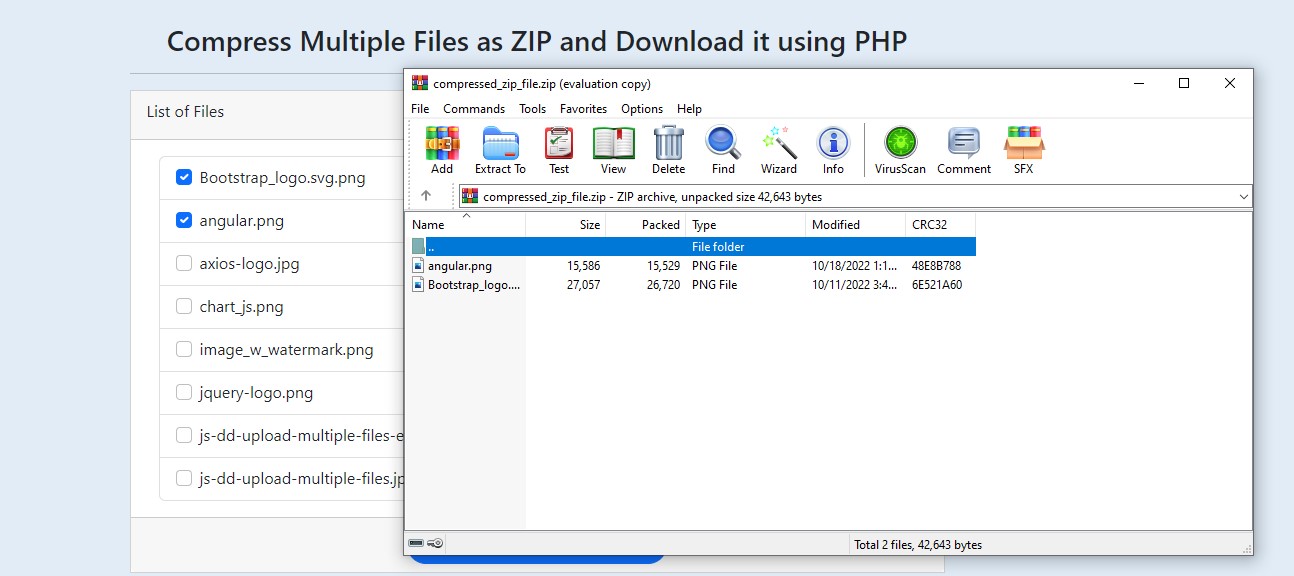Sort files by Name column header
The height and width of the screenshot is (576, 1294).
(466, 225)
